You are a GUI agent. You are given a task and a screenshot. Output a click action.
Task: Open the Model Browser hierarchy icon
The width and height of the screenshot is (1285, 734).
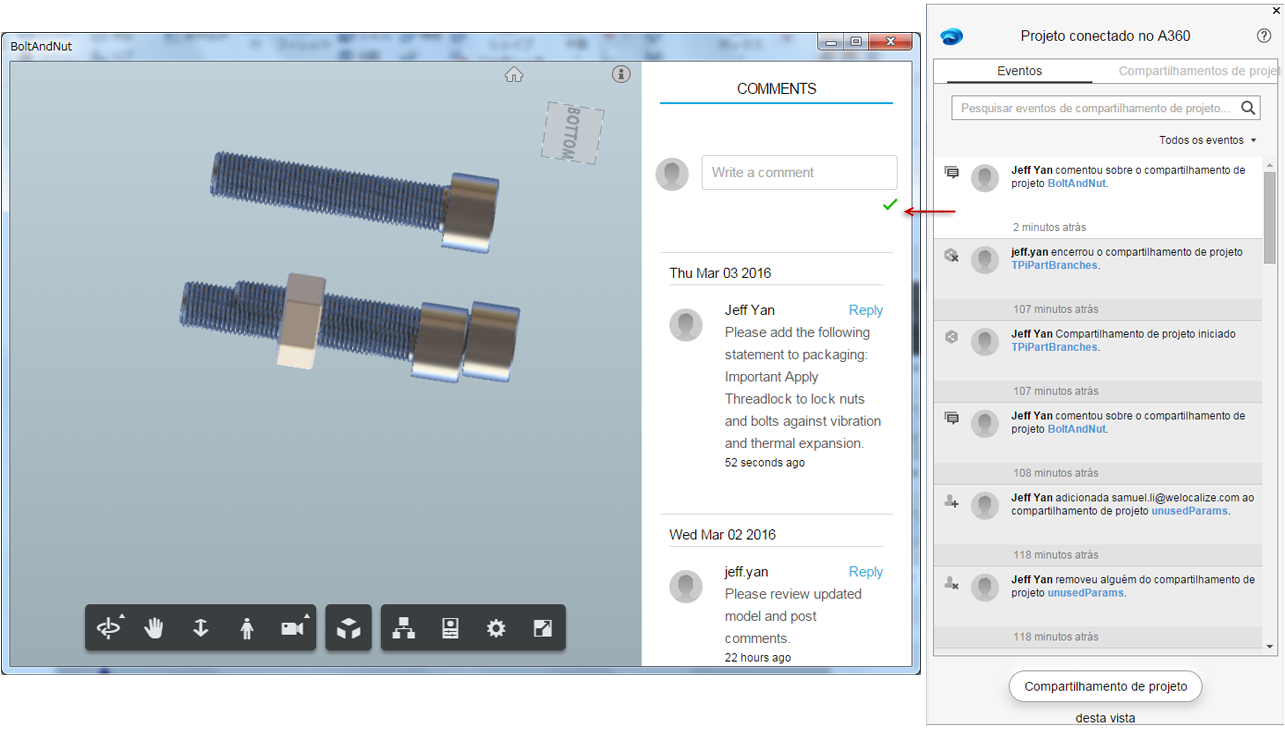pos(404,628)
